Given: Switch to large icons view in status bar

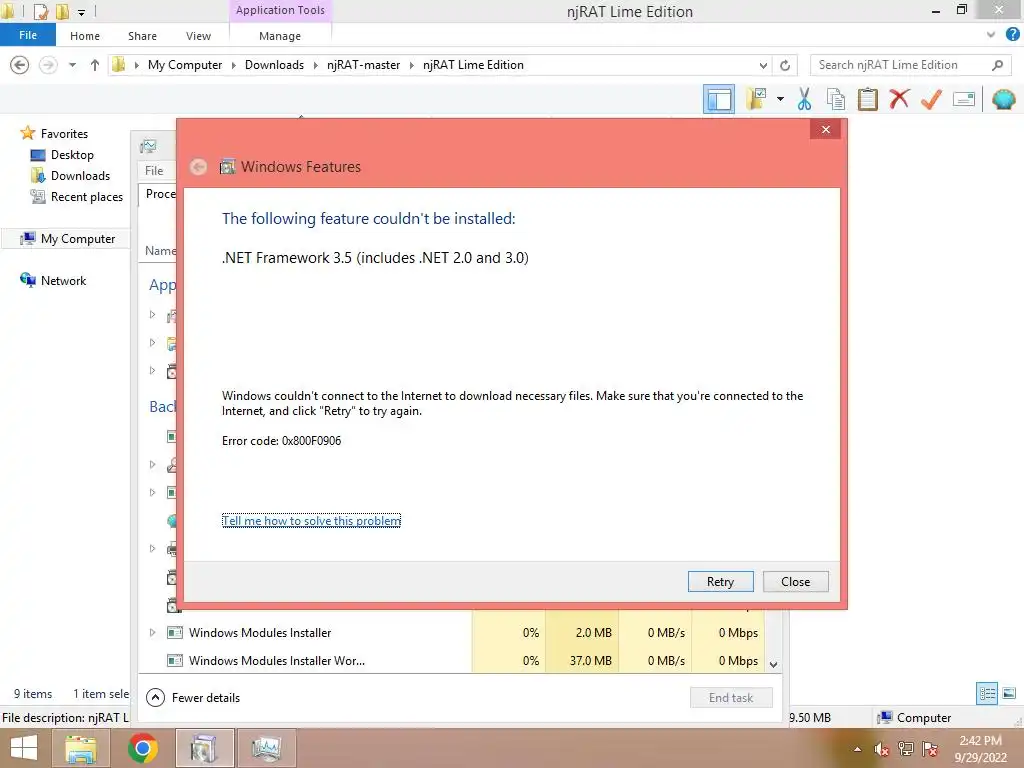Looking at the screenshot, I should click(x=1009, y=694).
